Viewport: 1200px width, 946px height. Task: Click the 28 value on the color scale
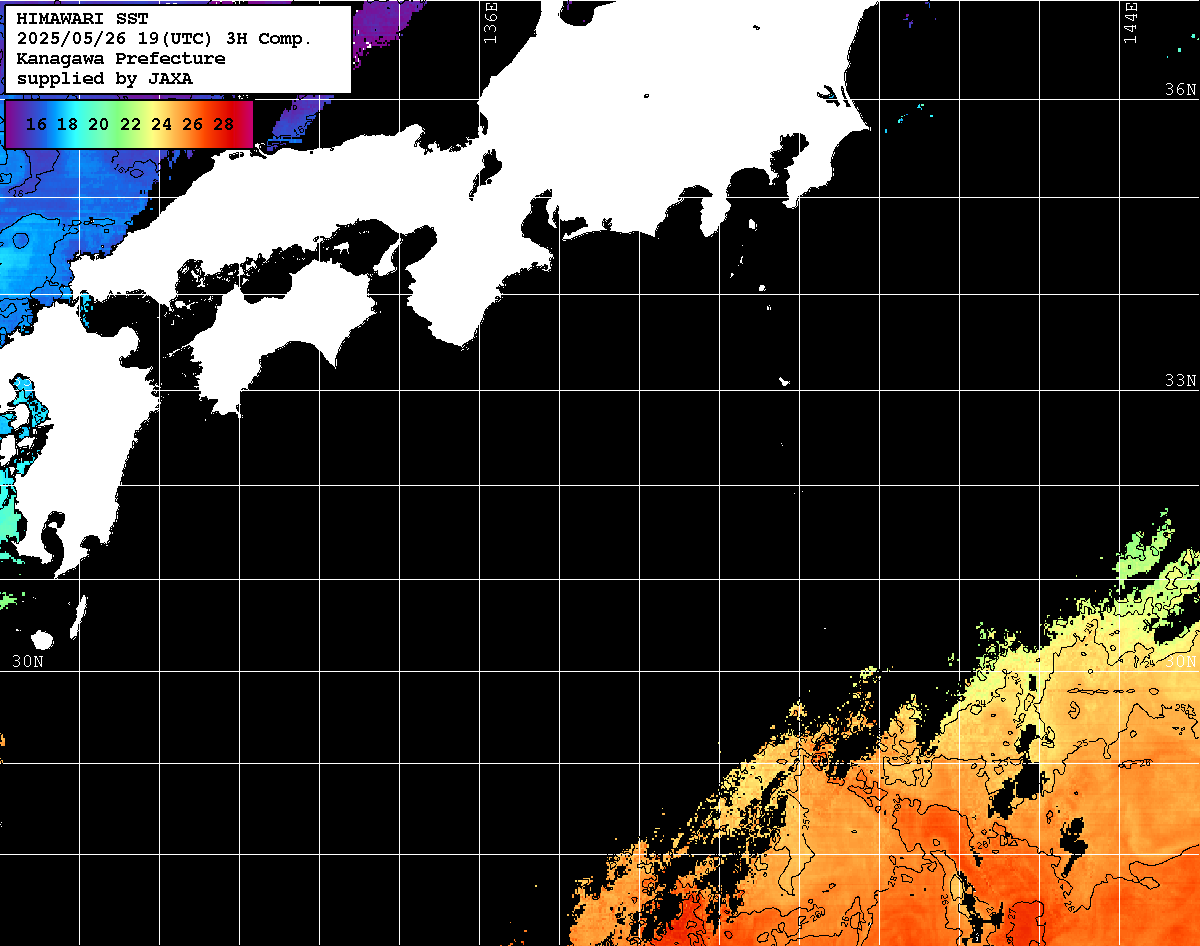[x=224, y=124]
